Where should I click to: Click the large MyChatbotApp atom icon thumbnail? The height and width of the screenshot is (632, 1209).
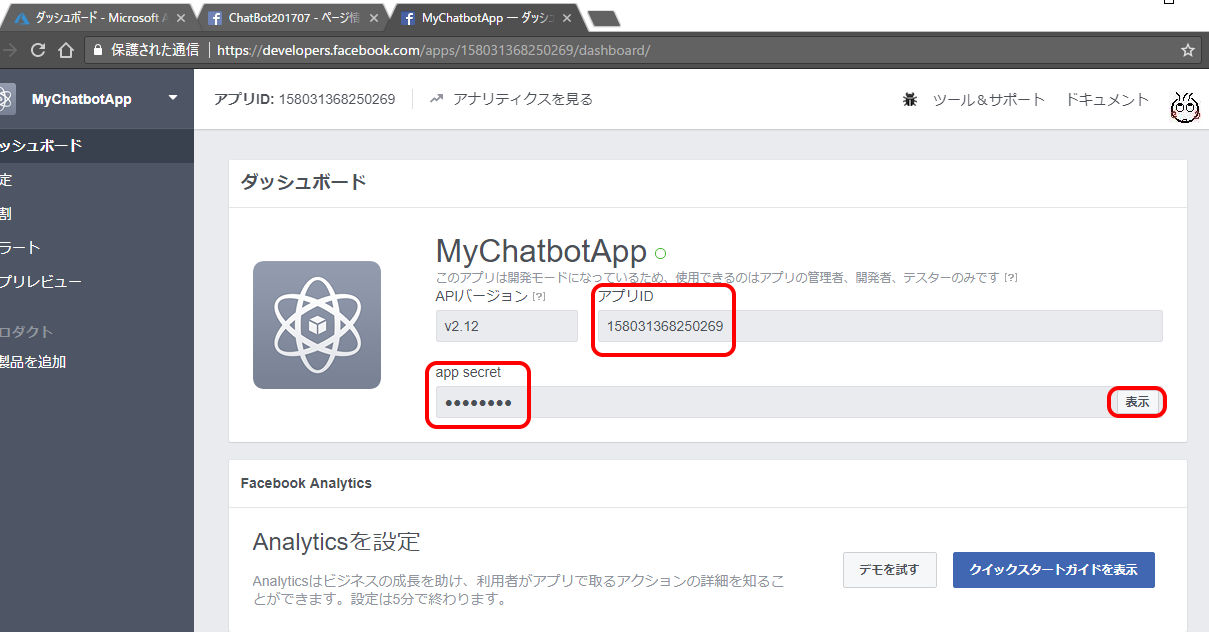317,325
